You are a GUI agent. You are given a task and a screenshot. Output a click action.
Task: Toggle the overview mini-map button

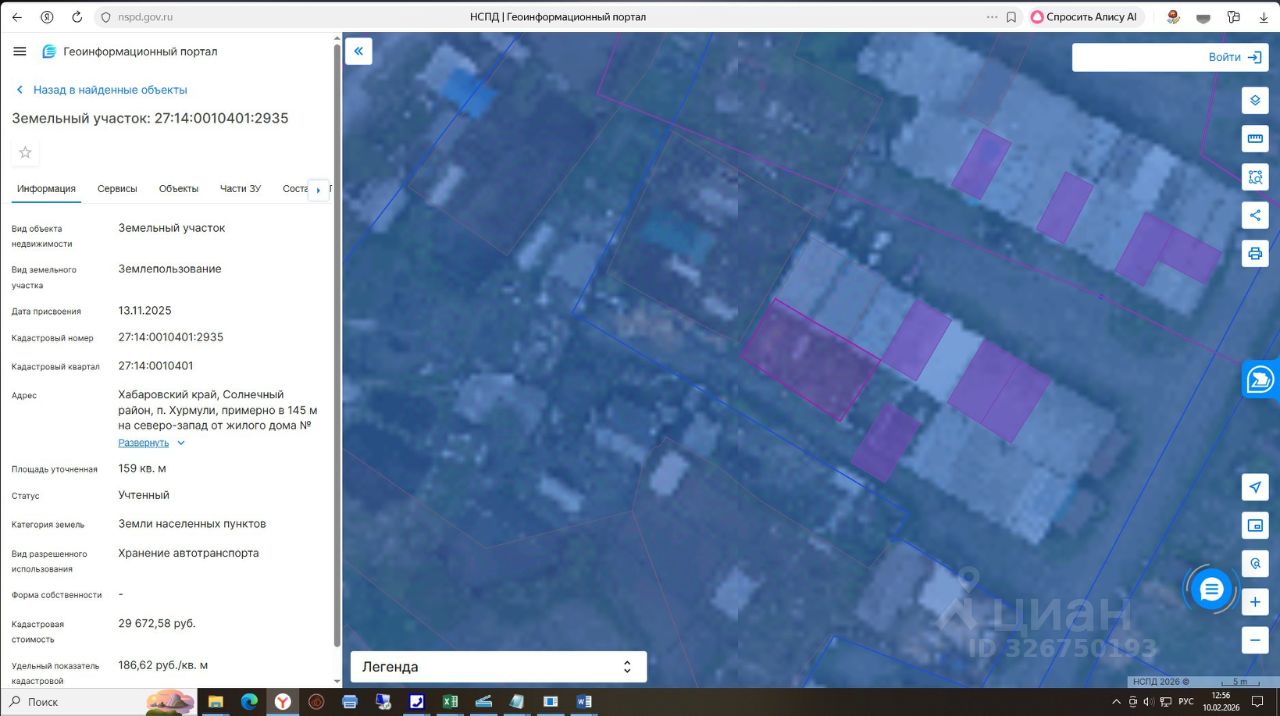(x=1255, y=525)
